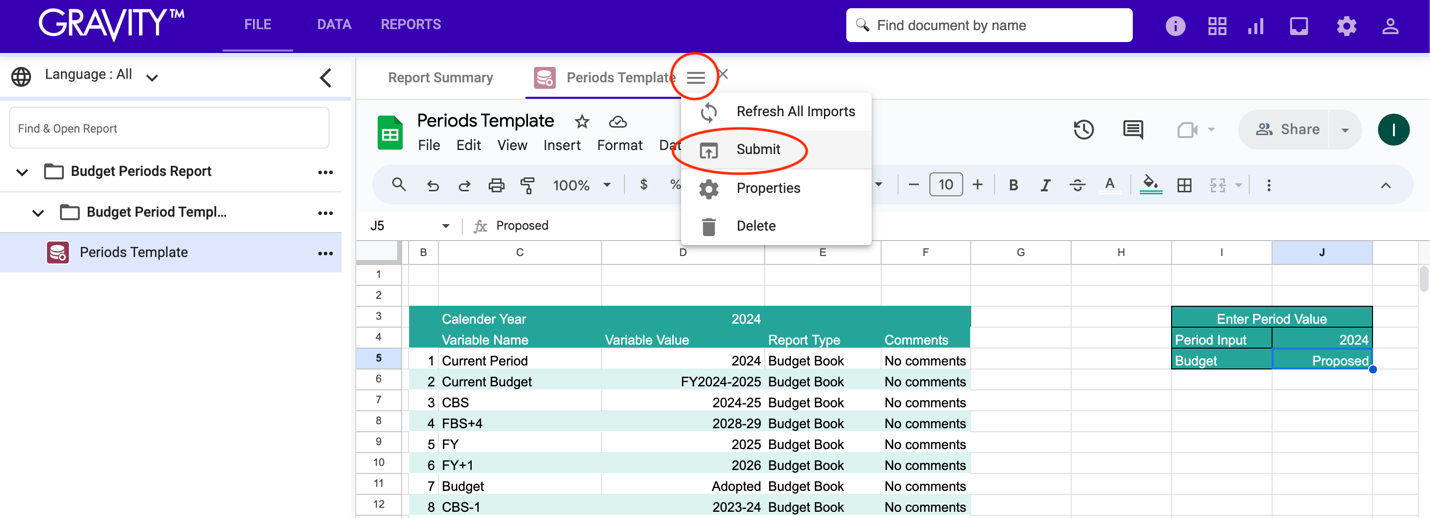Choose Delete from the dropdown menu
The width and height of the screenshot is (1430, 518).
[x=776, y=226]
